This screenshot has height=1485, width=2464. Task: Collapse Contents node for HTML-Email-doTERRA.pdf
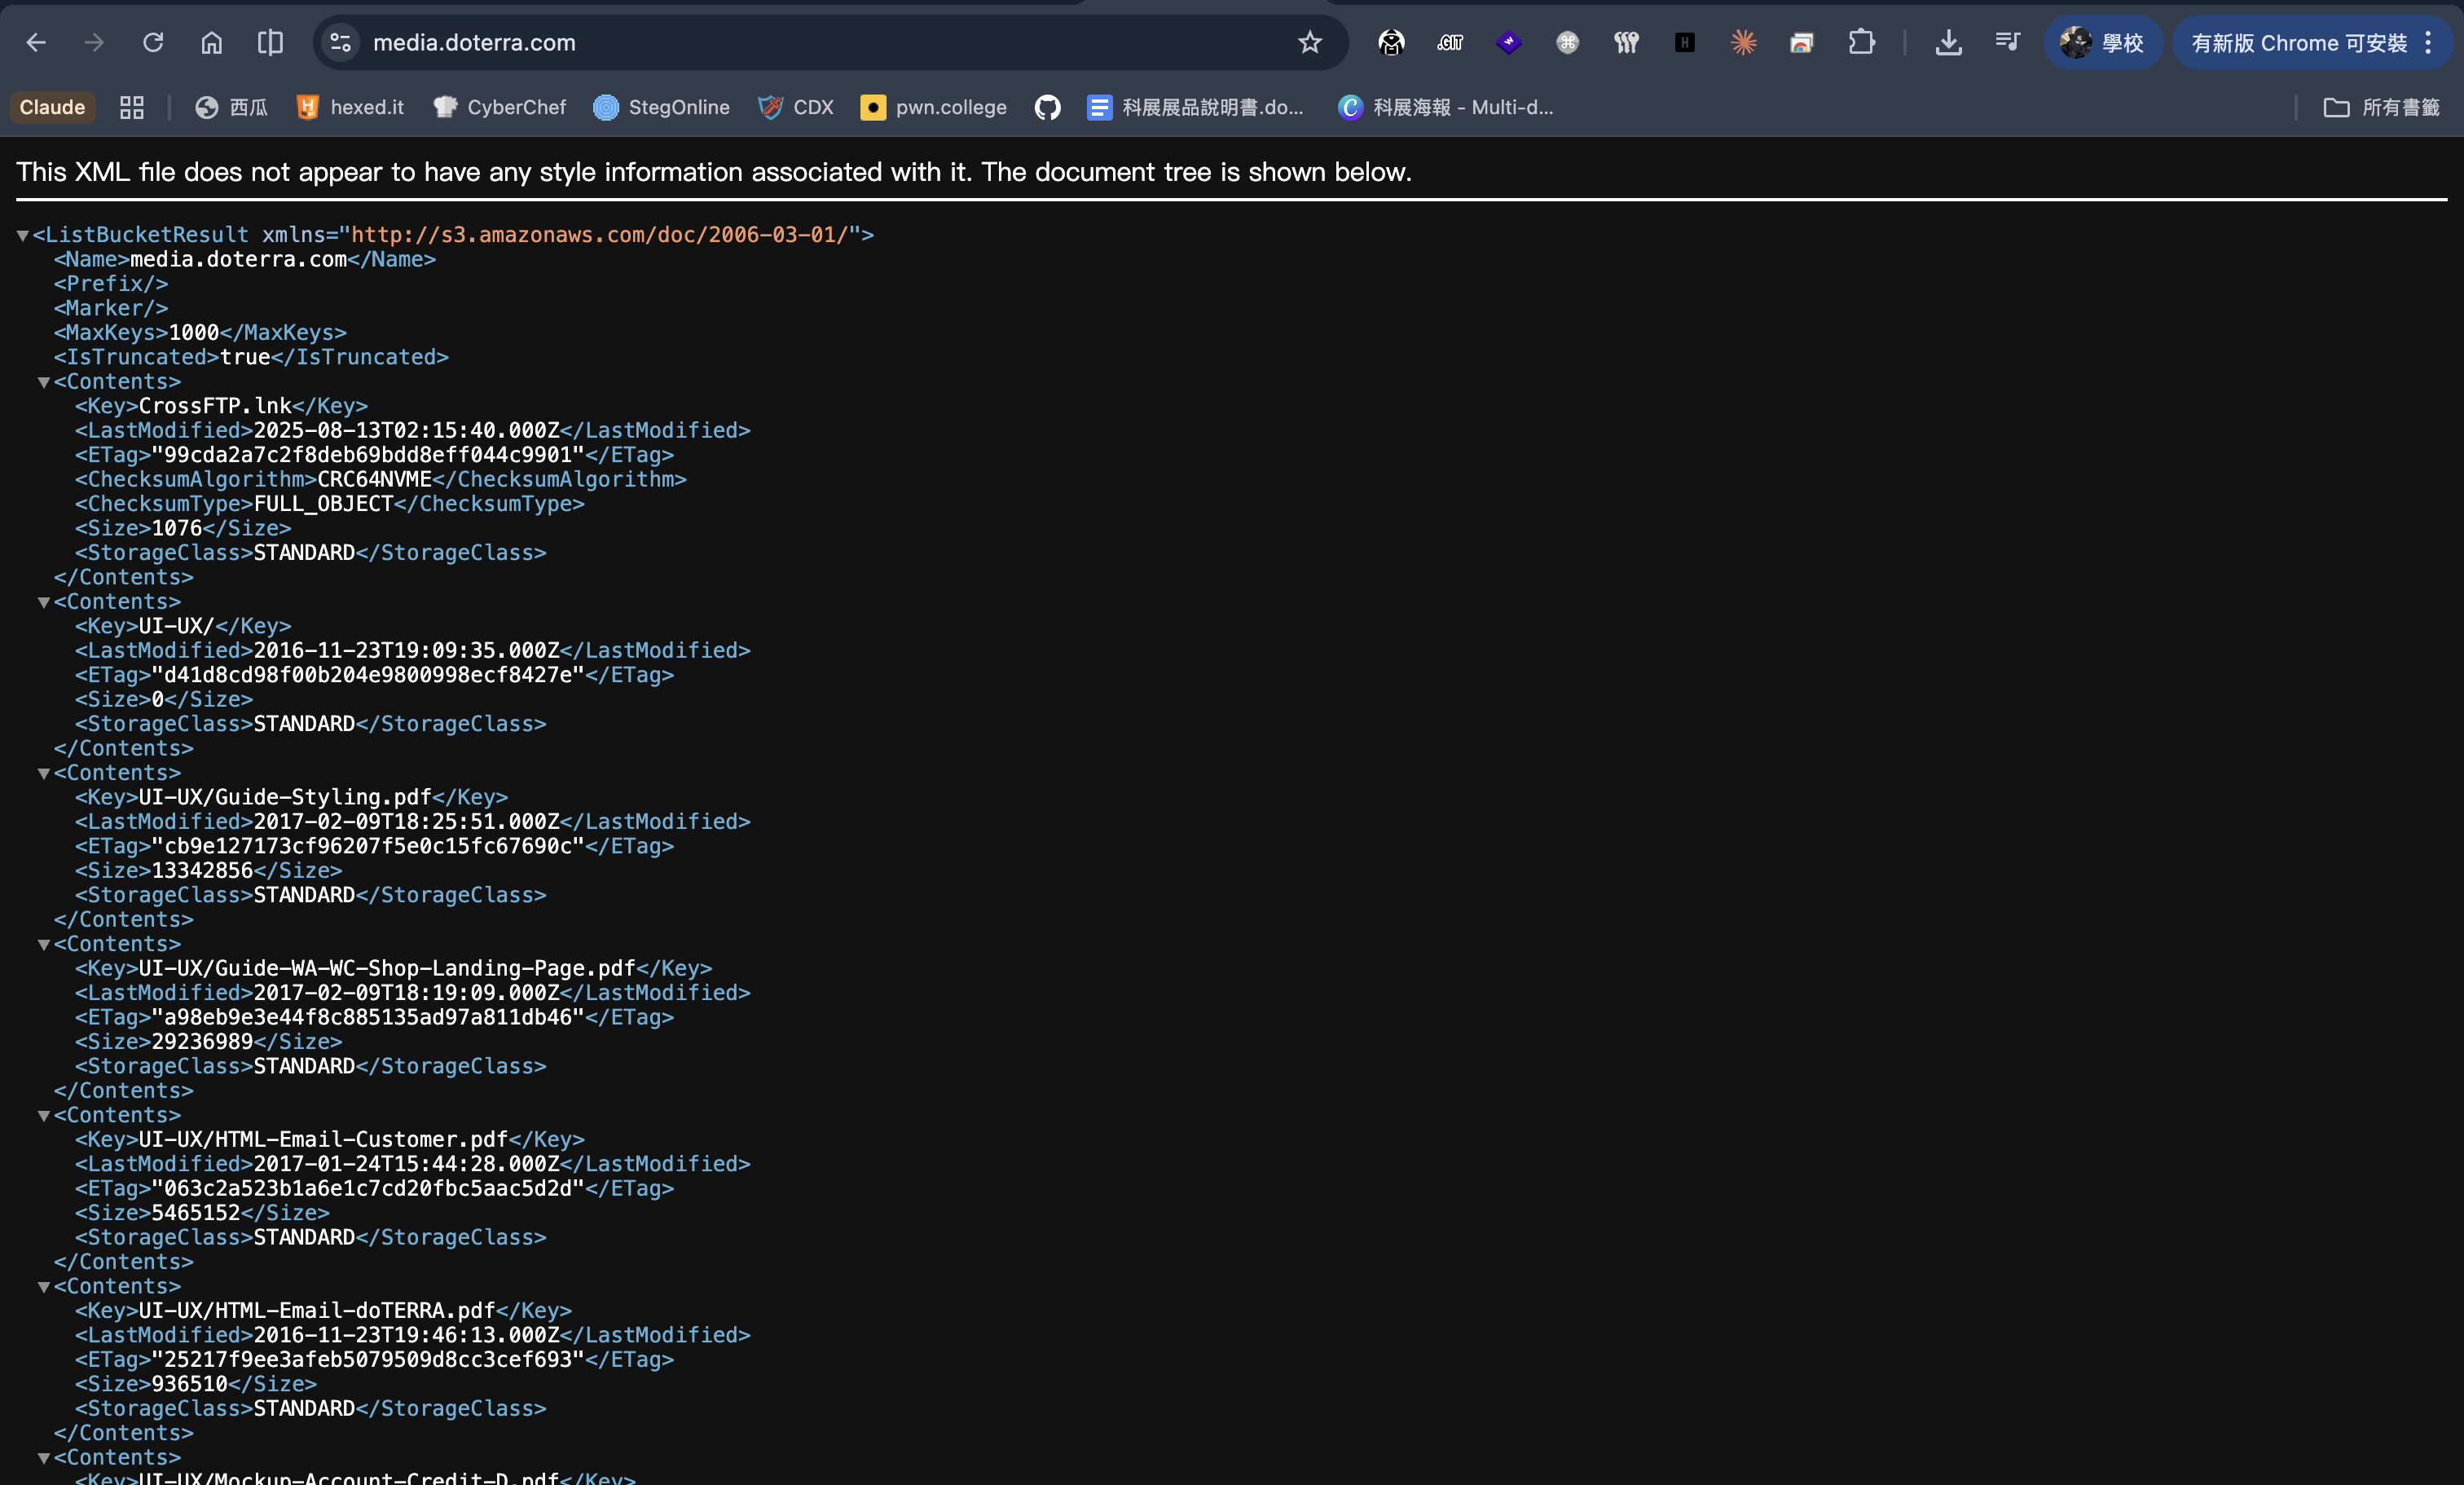tap(43, 1287)
